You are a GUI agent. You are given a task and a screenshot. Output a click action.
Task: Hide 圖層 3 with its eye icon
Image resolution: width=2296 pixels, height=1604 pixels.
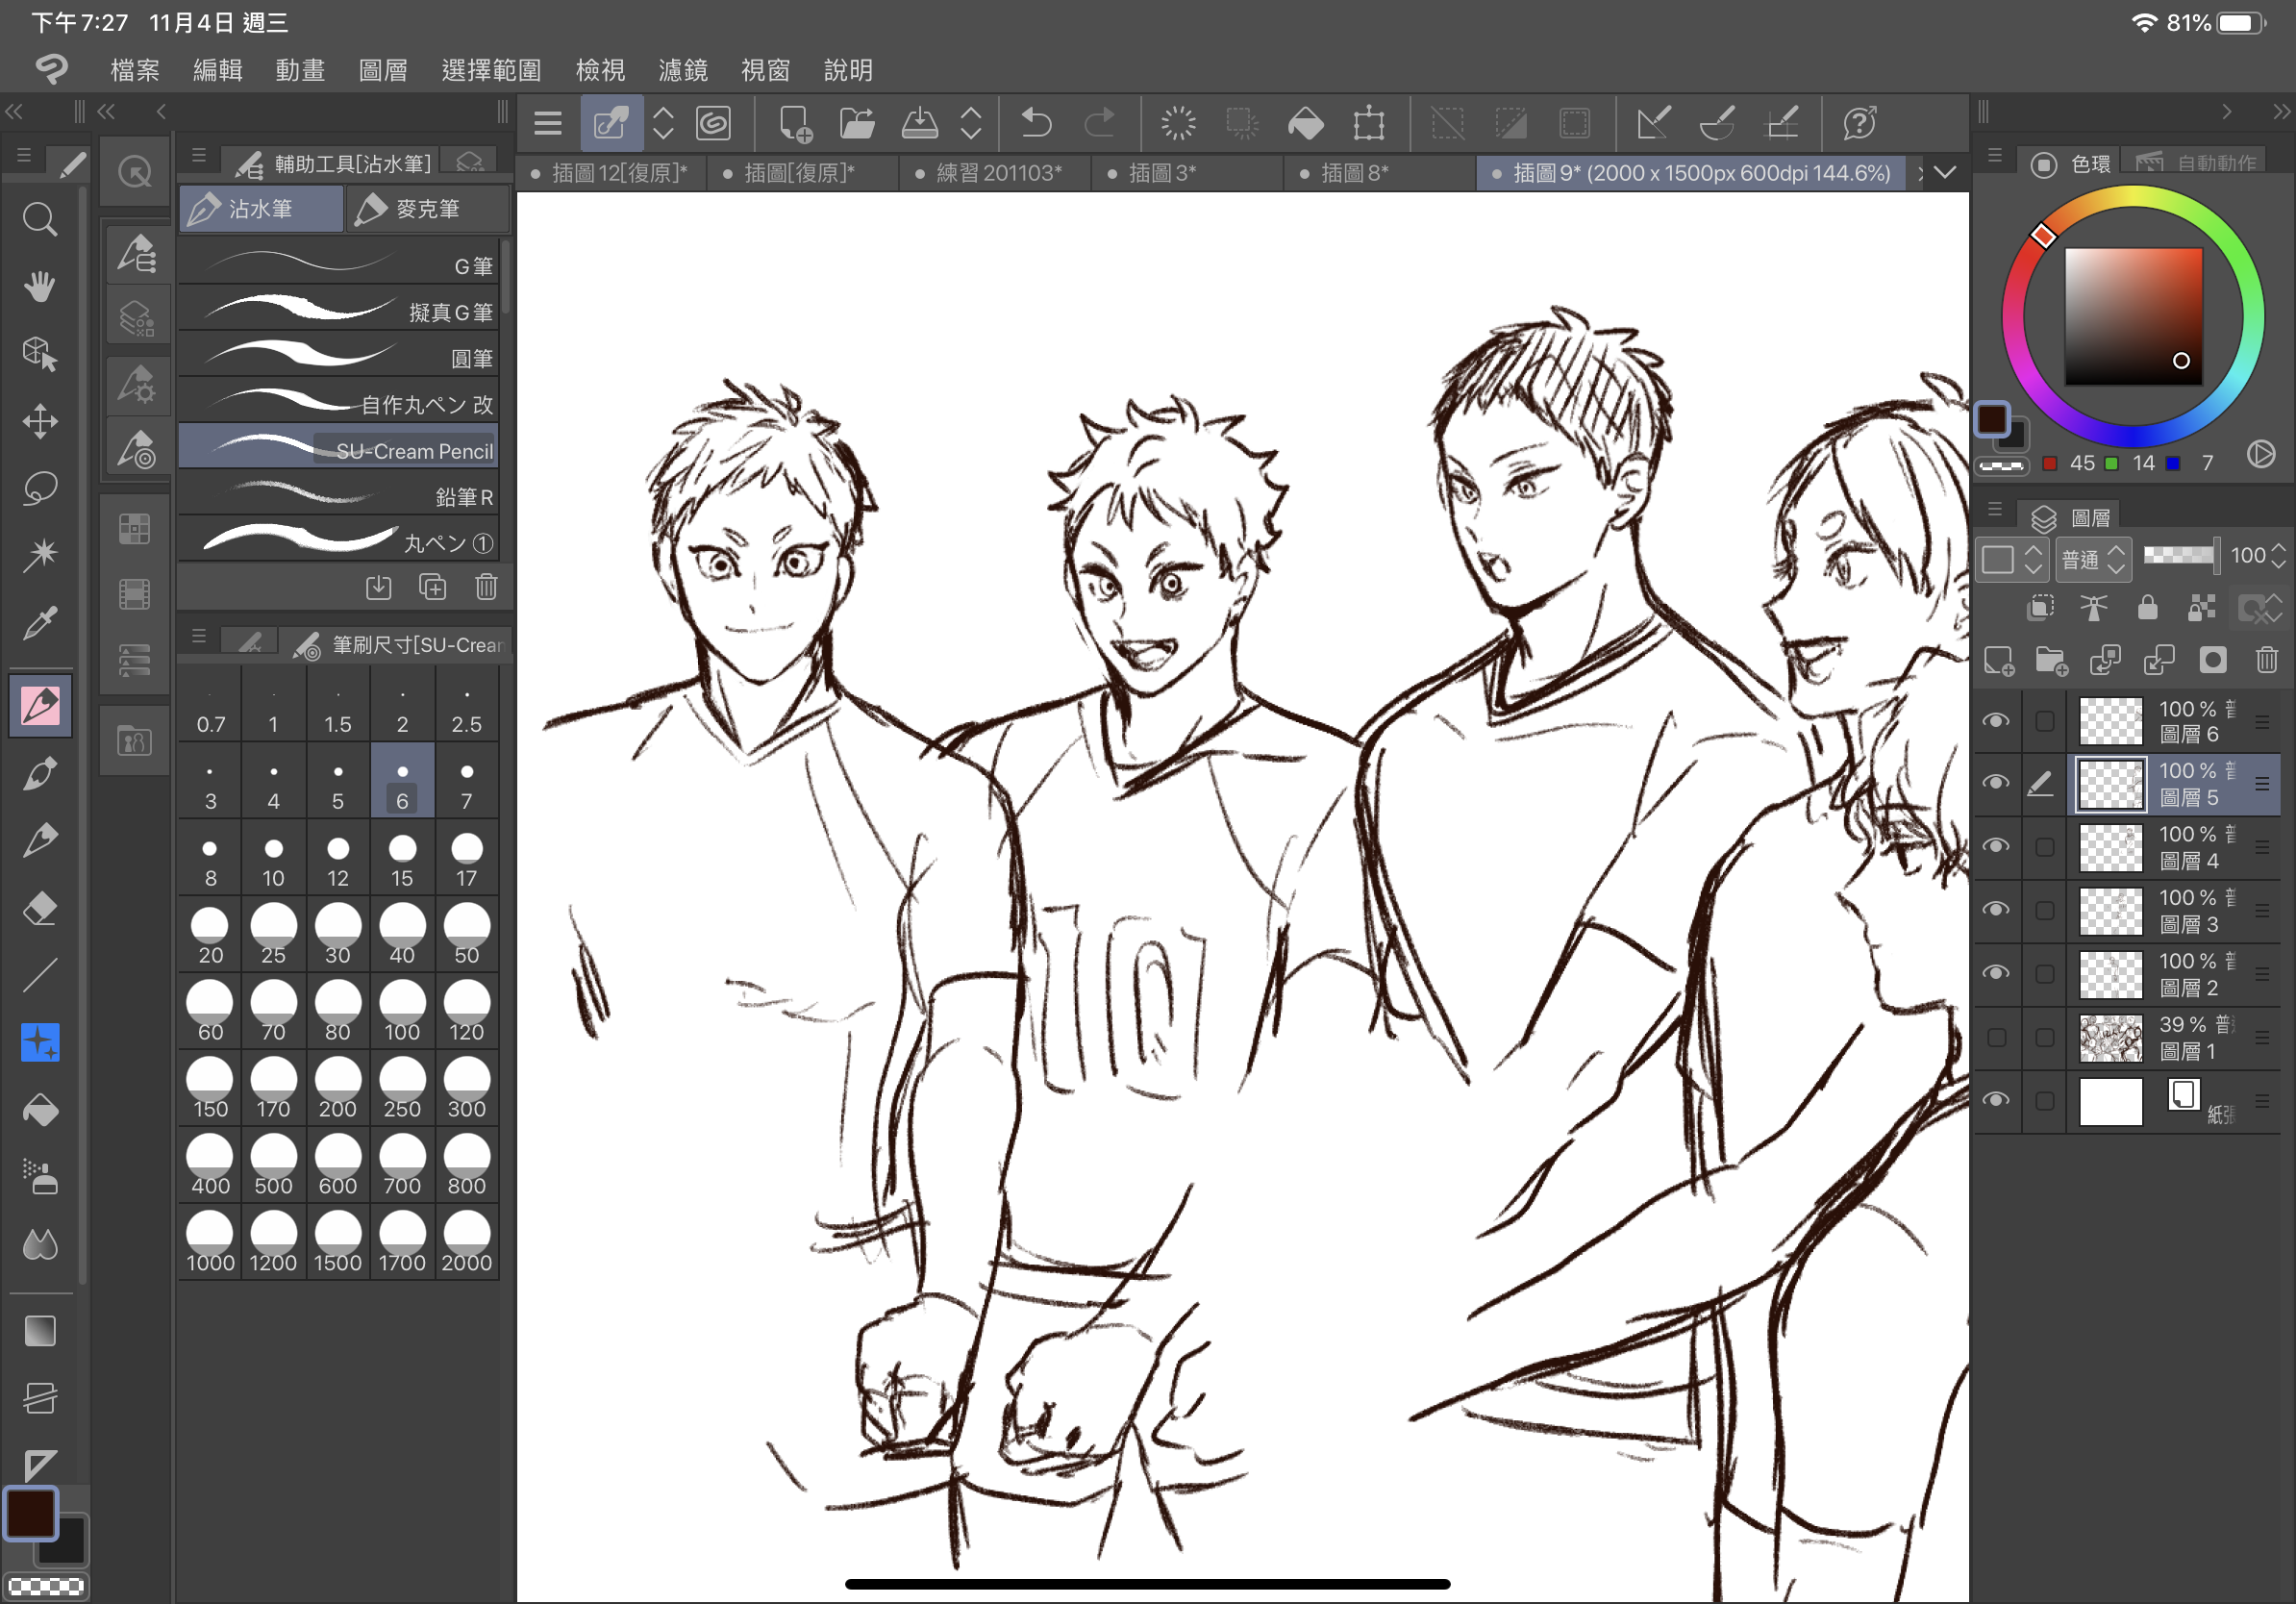point(1996,910)
